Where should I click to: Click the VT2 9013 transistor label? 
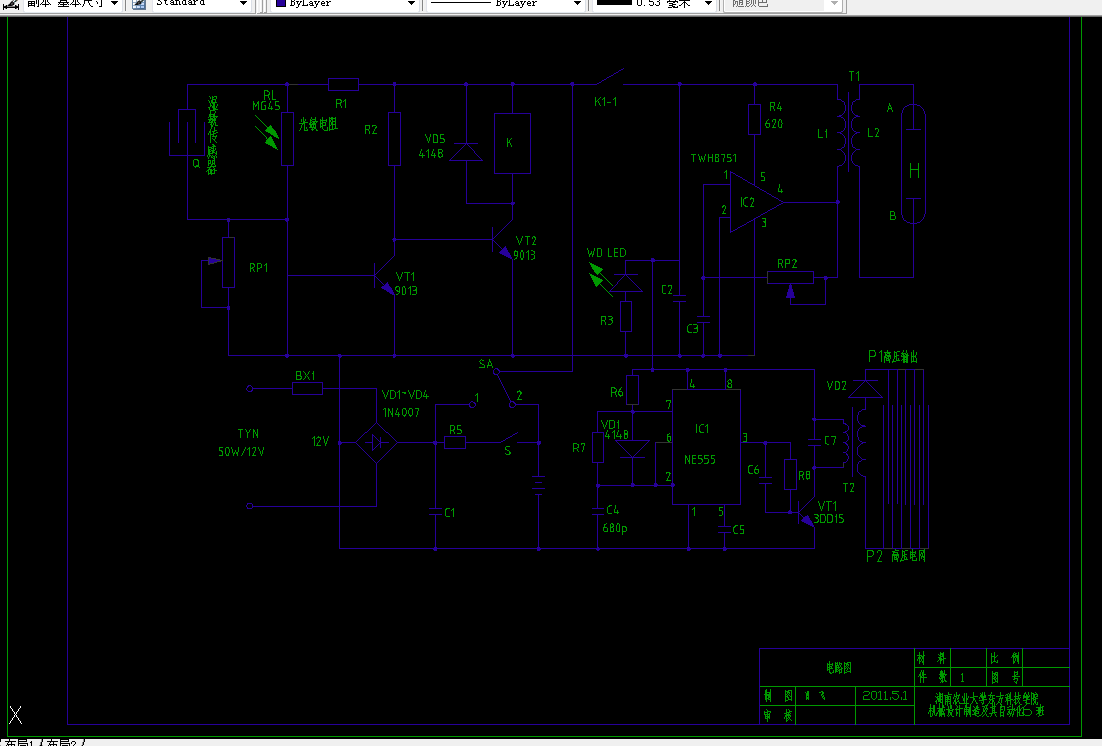pos(525,248)
